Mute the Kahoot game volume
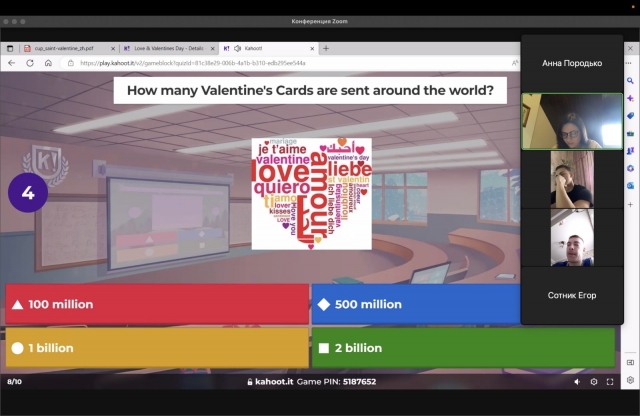Screen dimensions: 640x416 (577, 382)
